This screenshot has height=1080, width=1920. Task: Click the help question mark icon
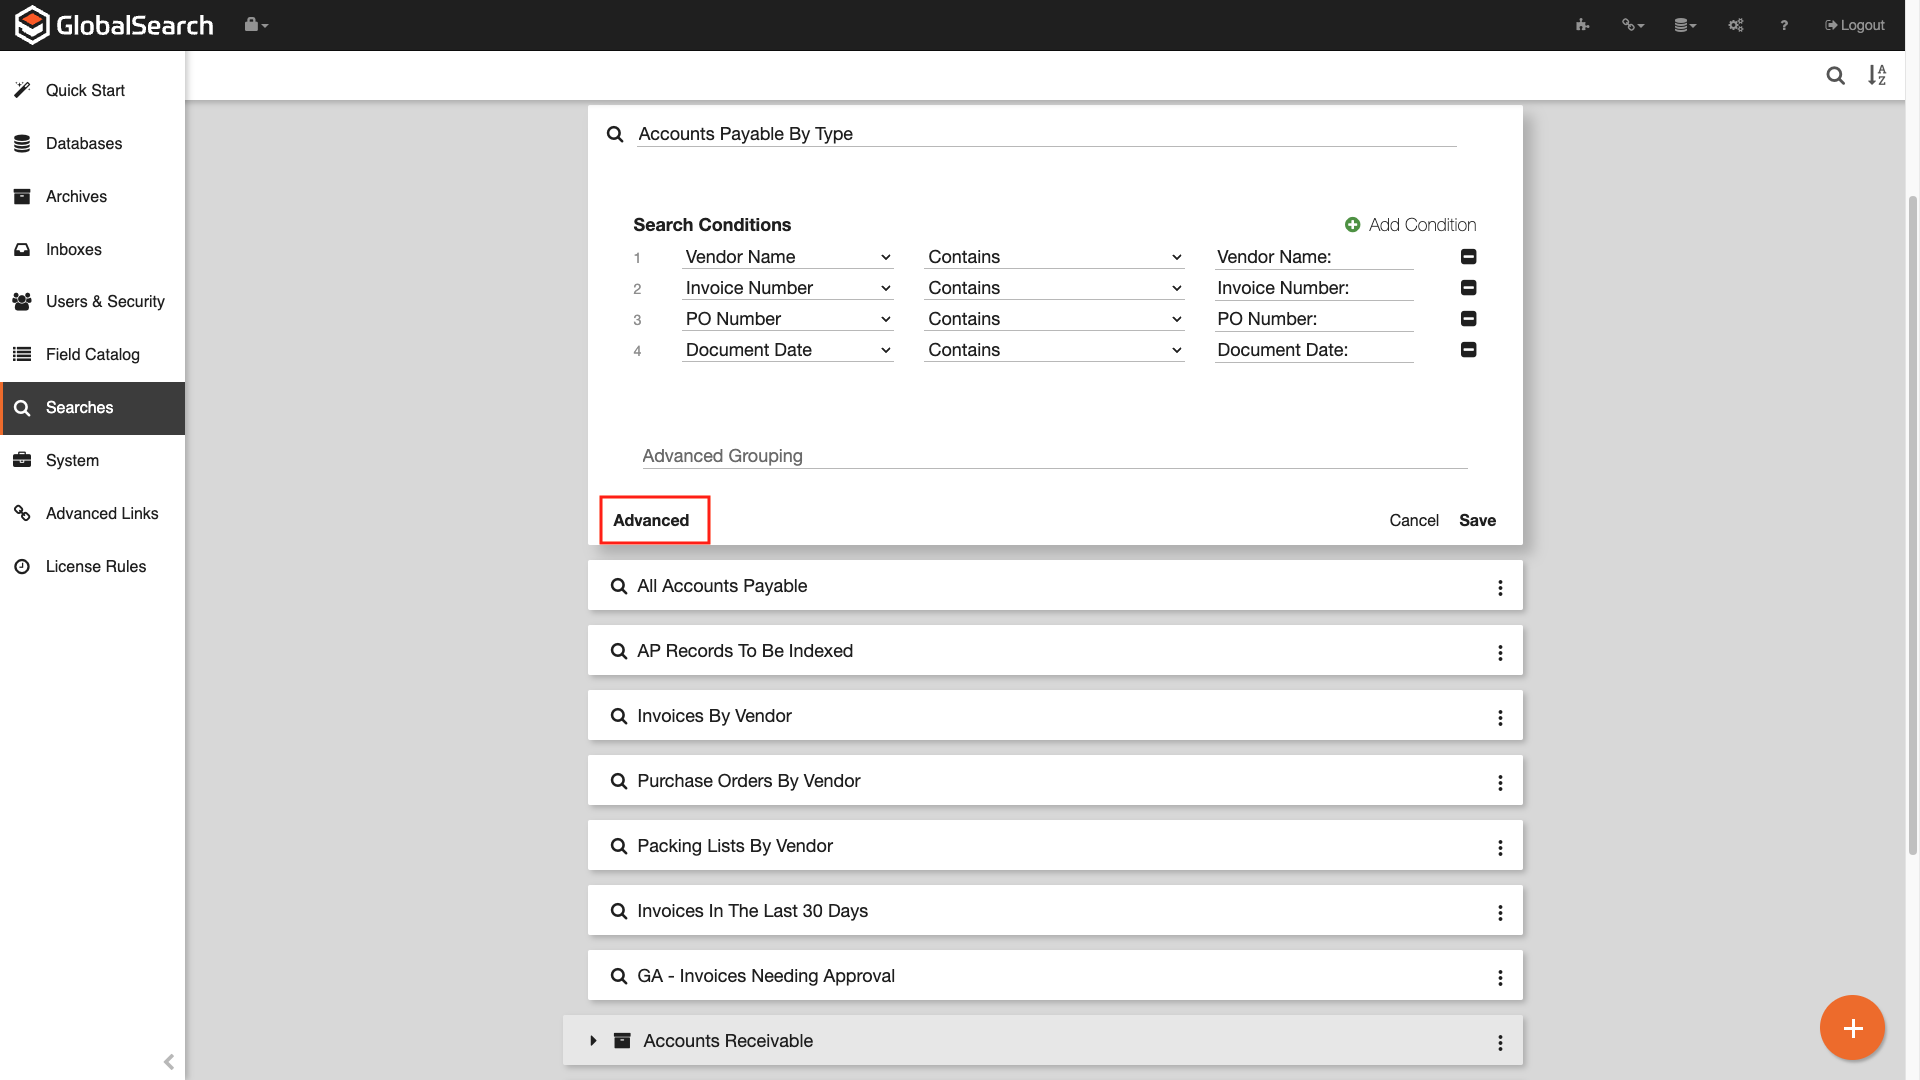tap(1783, 25)
